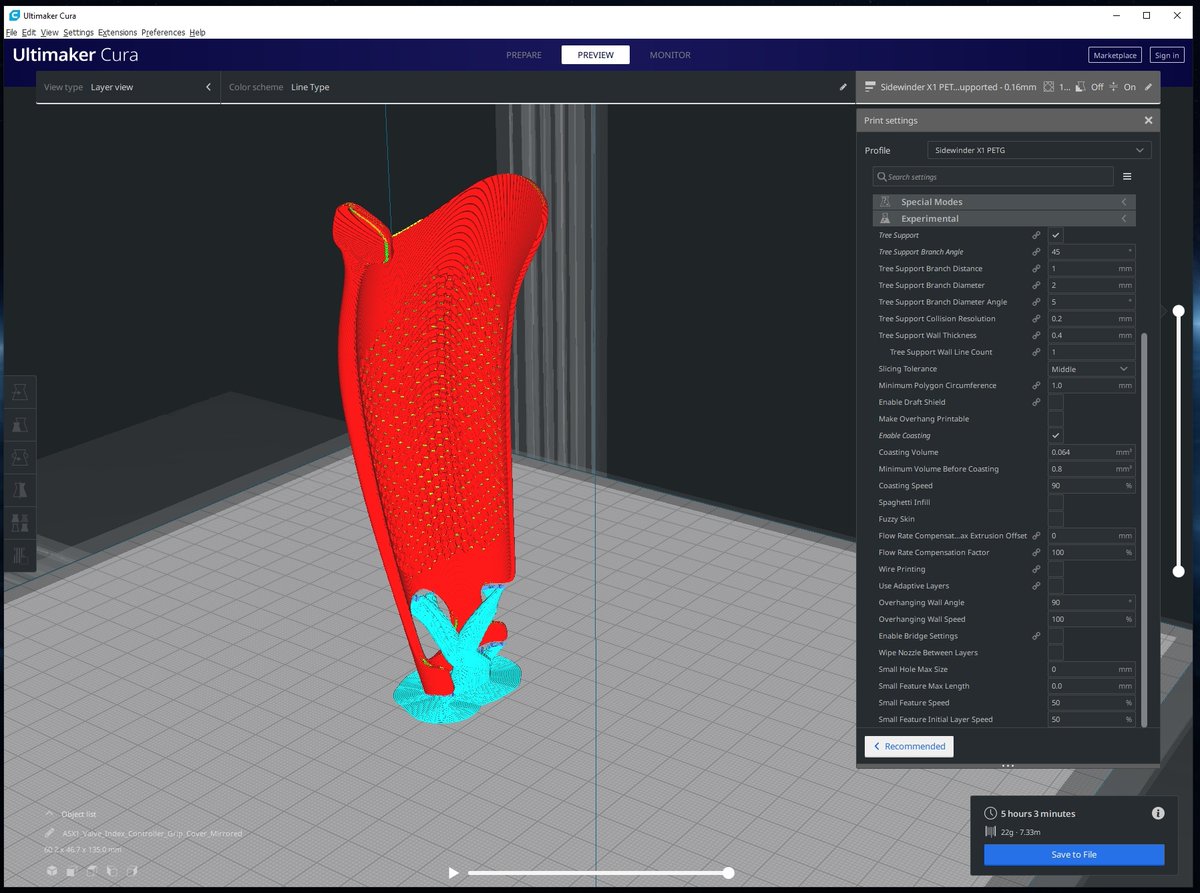Open the Extensions menu

coord(117,32)
